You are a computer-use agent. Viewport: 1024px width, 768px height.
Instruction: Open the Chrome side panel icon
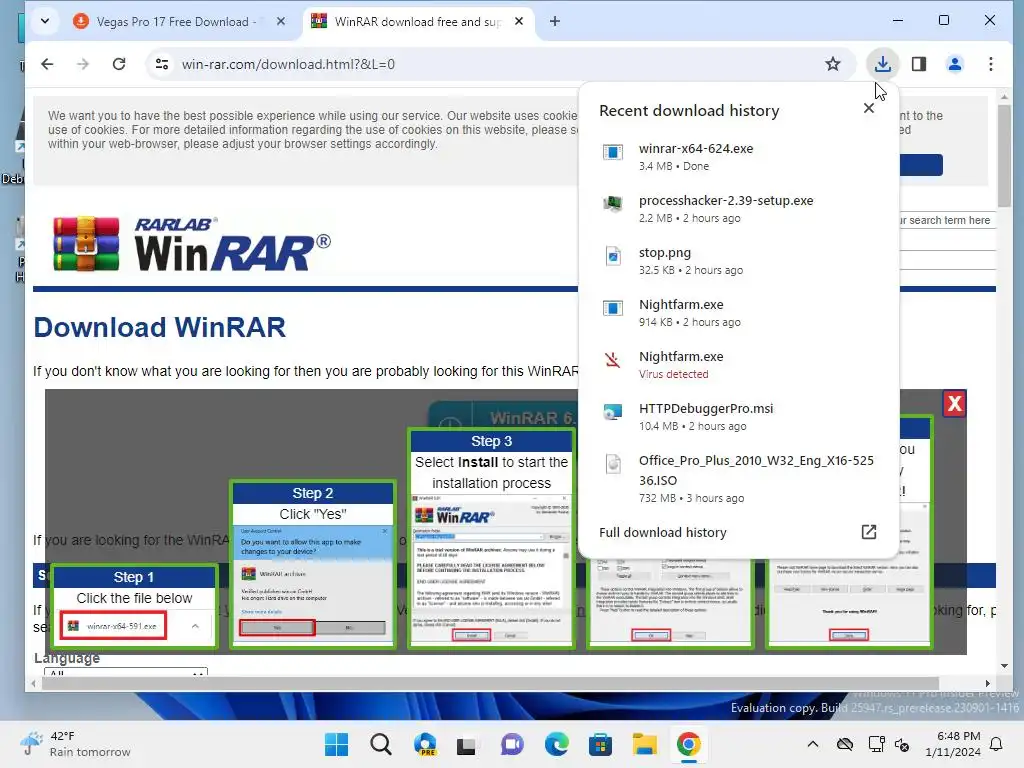[919, 64]
